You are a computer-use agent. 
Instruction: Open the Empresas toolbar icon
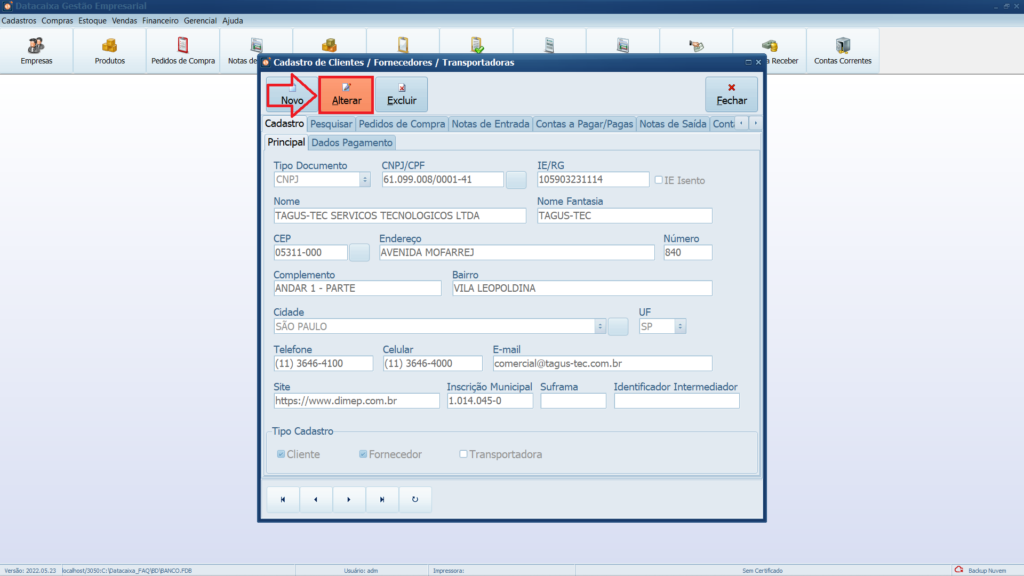(36, 51)
